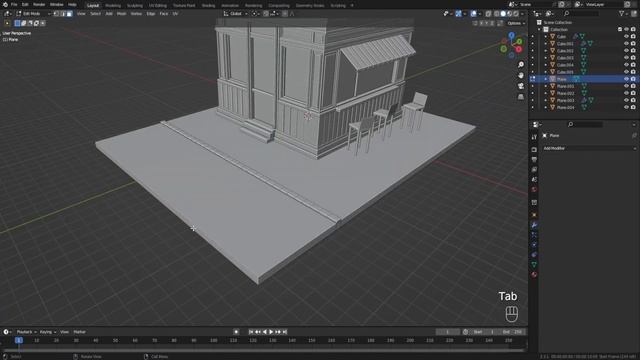Image resolution: width=640 pixels, height=360 pixels.
Task: Switch to rendered viewport shading
Action: tap(516, 13)
